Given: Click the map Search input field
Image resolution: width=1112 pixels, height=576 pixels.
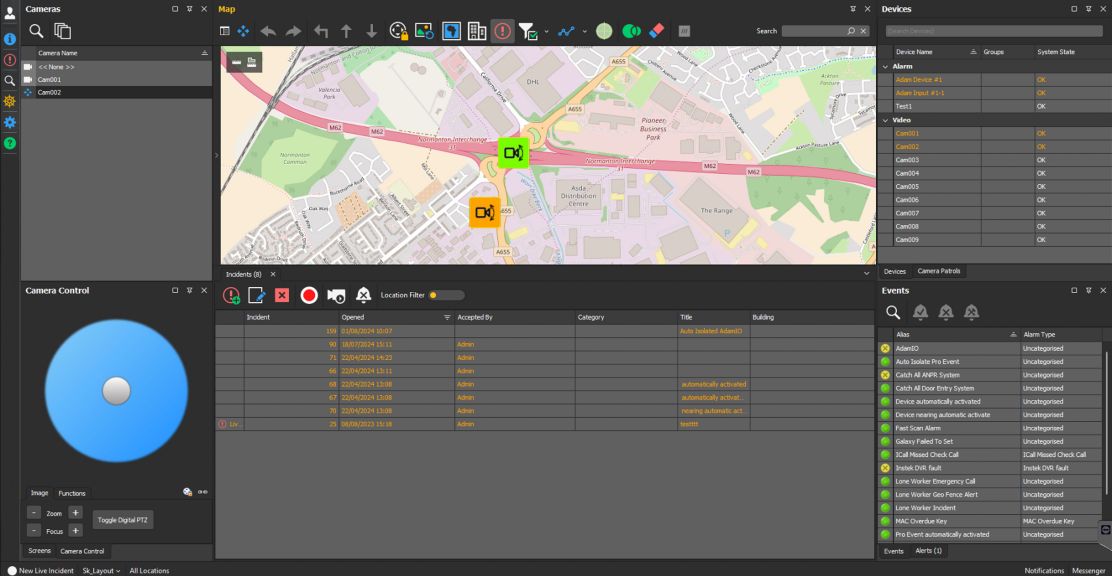Looking at the screenshot, I should click(813, 31).
